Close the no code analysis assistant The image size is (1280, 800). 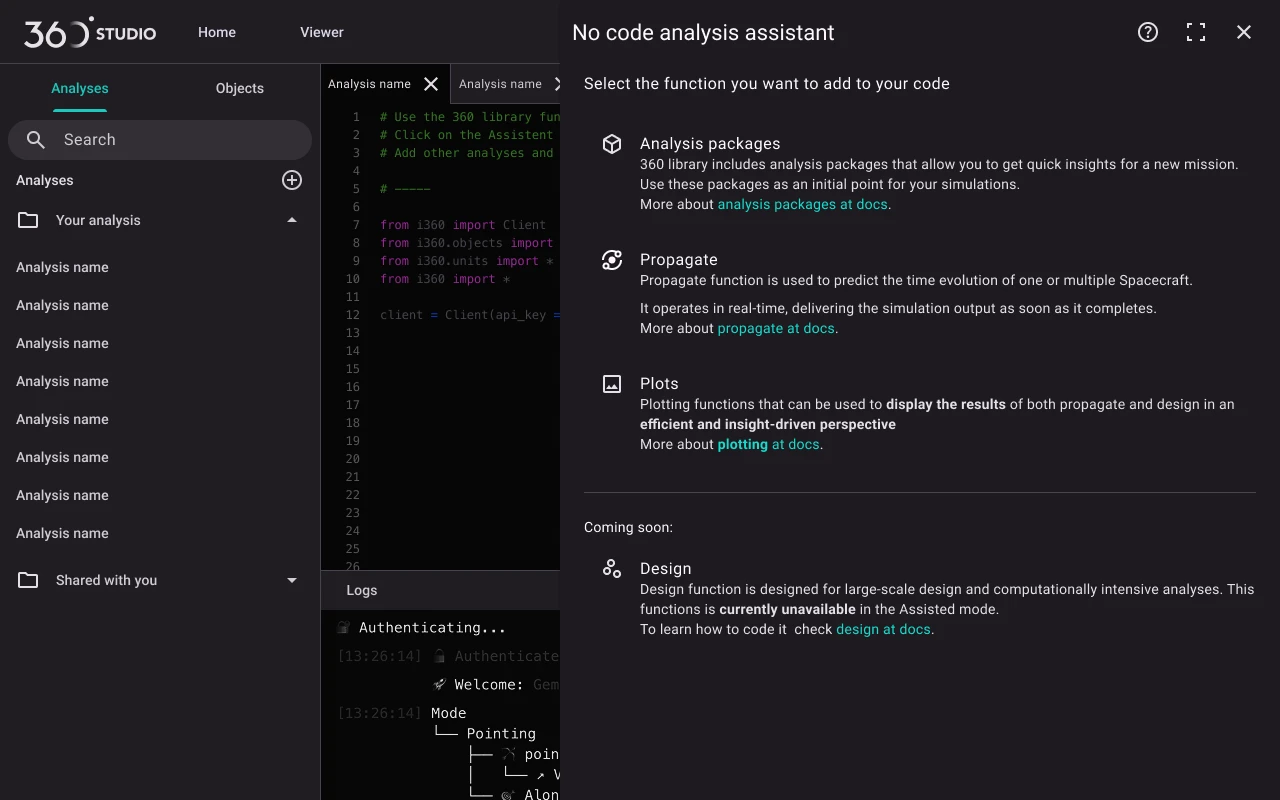[1244, 32]
